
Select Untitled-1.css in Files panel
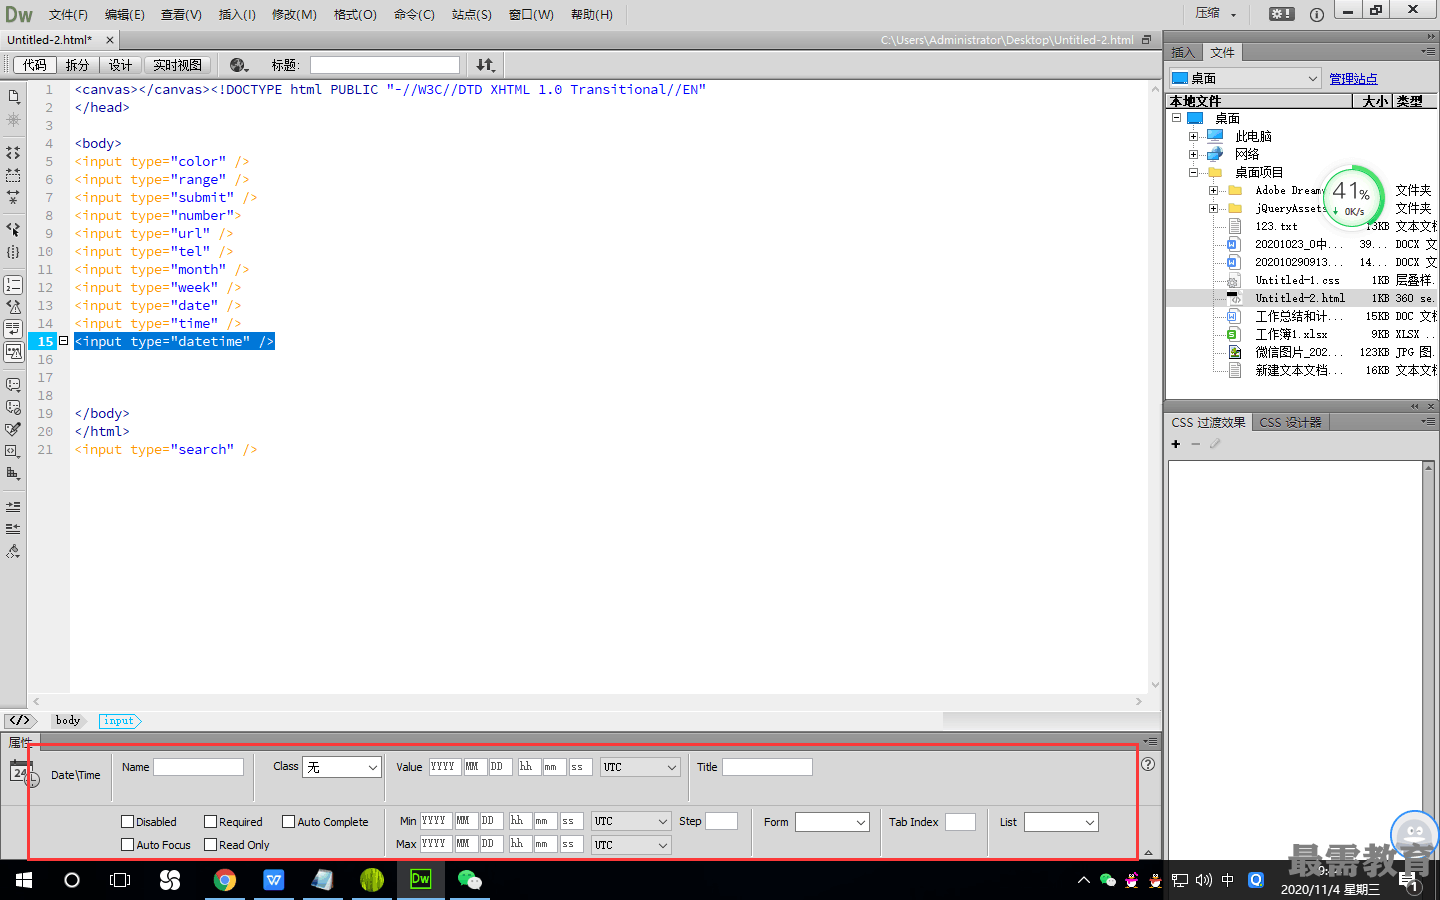point(1297,280)
